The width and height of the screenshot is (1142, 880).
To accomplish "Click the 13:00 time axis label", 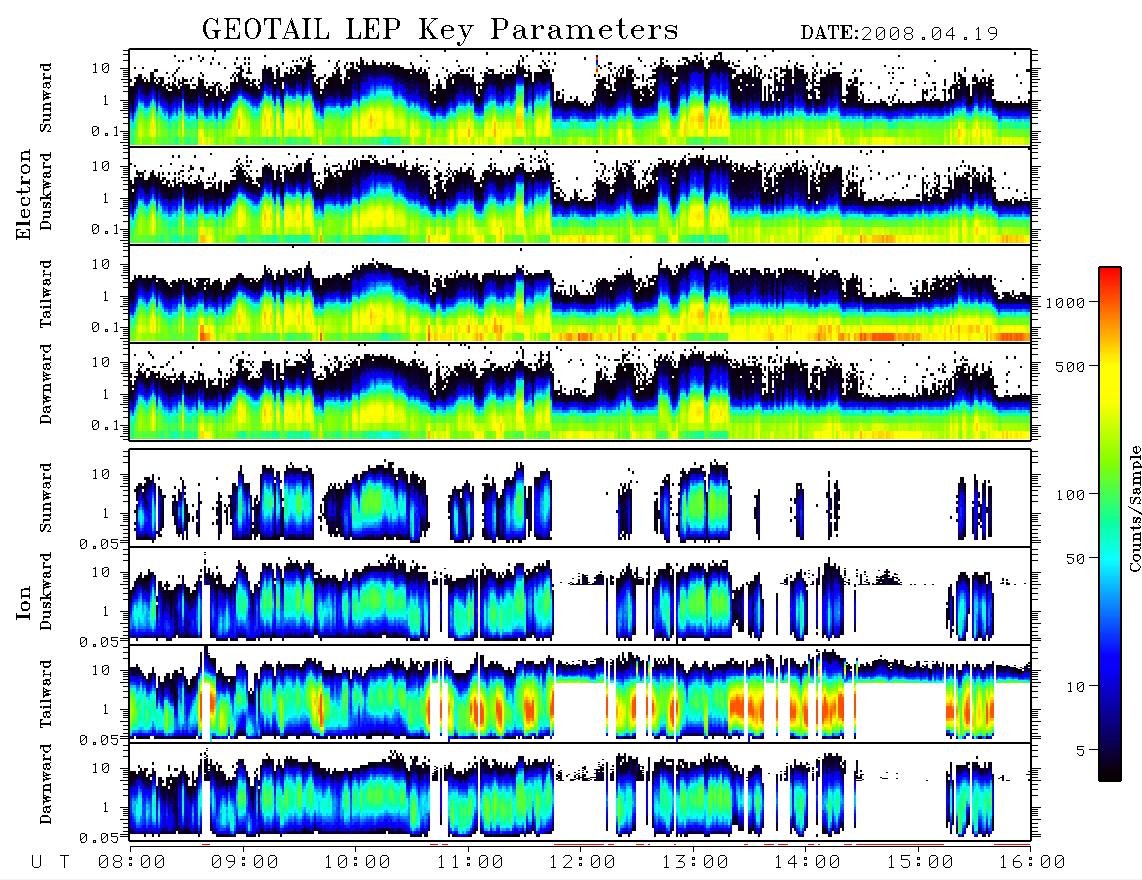I will click(695, 862).
